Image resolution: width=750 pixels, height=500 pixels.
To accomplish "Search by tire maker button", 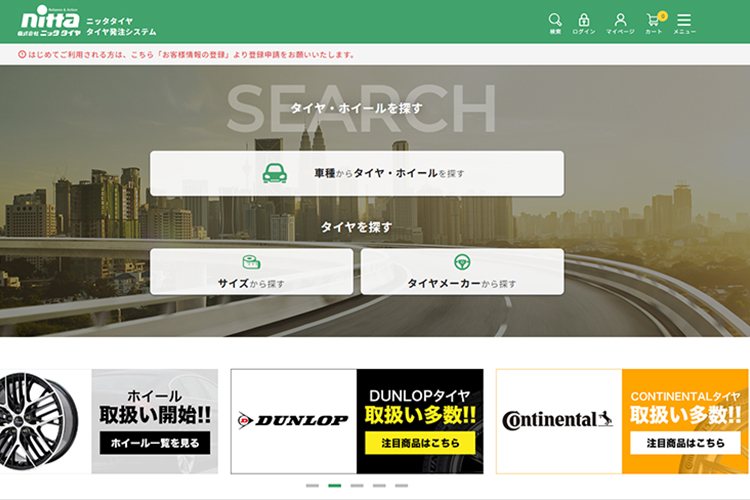I will coord(462,271).
